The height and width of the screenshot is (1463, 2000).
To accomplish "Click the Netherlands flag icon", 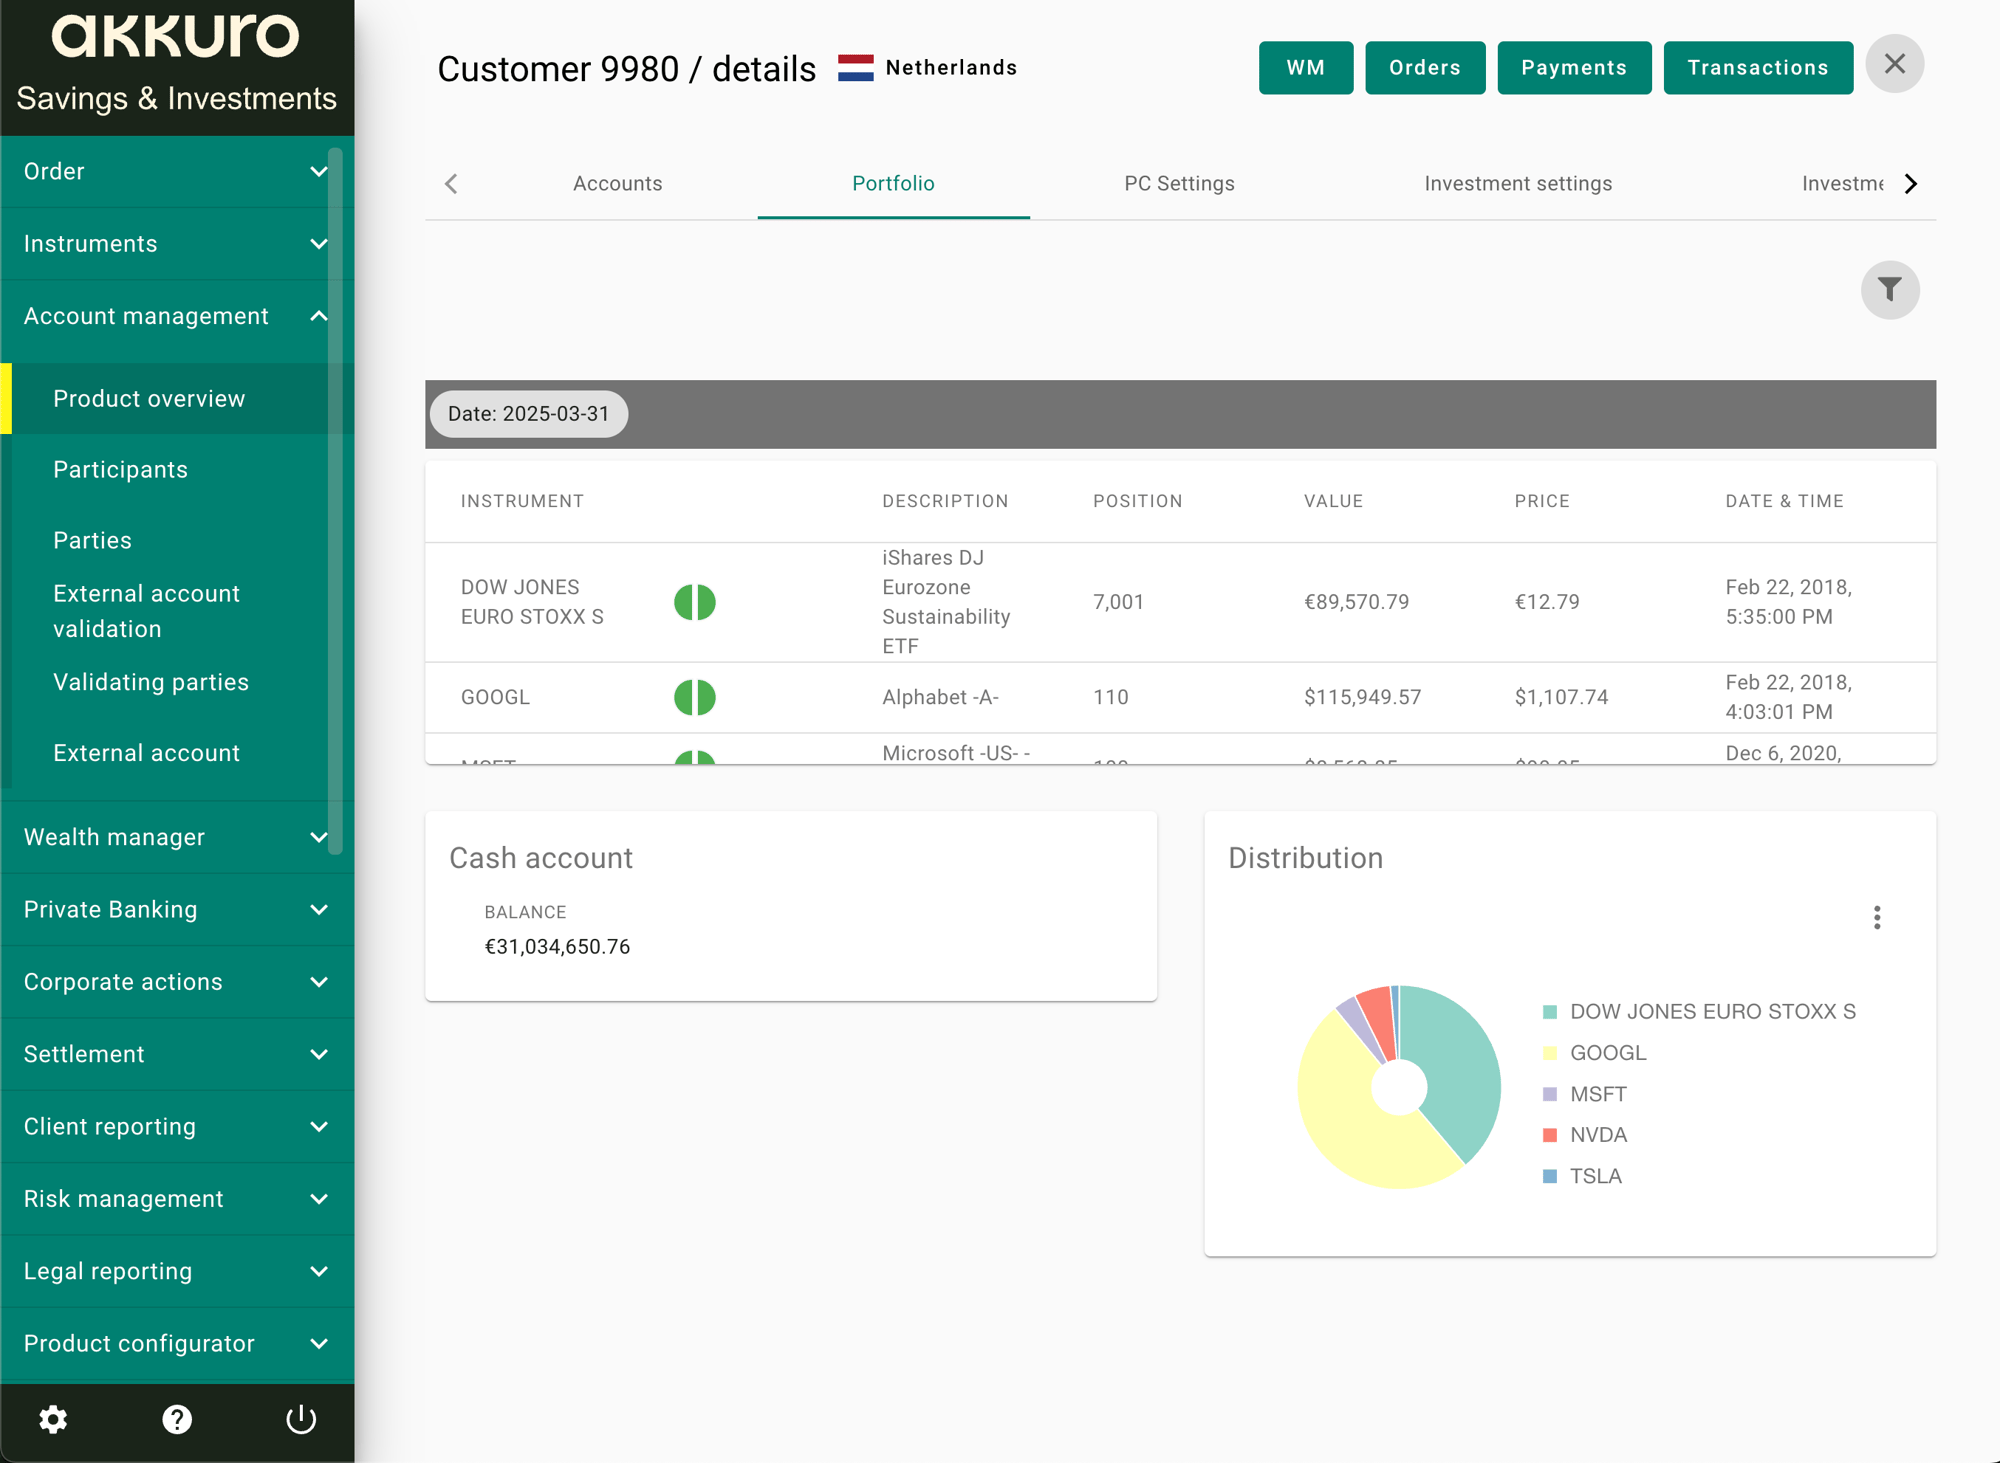I will [855, 68].
